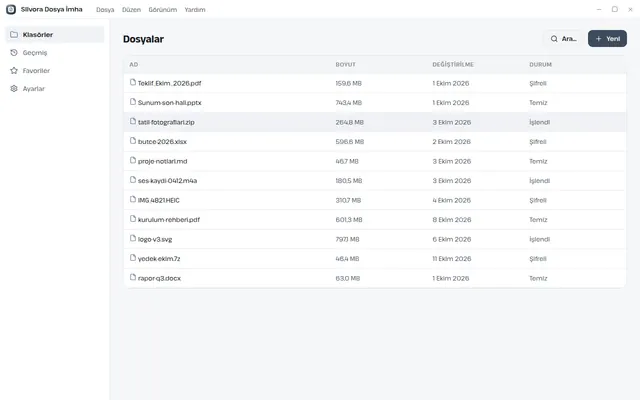Image resolution: width=640 pixels, height=400 pixels.
Task: Open the Düzen menu
Action: [x=131, y=10]
